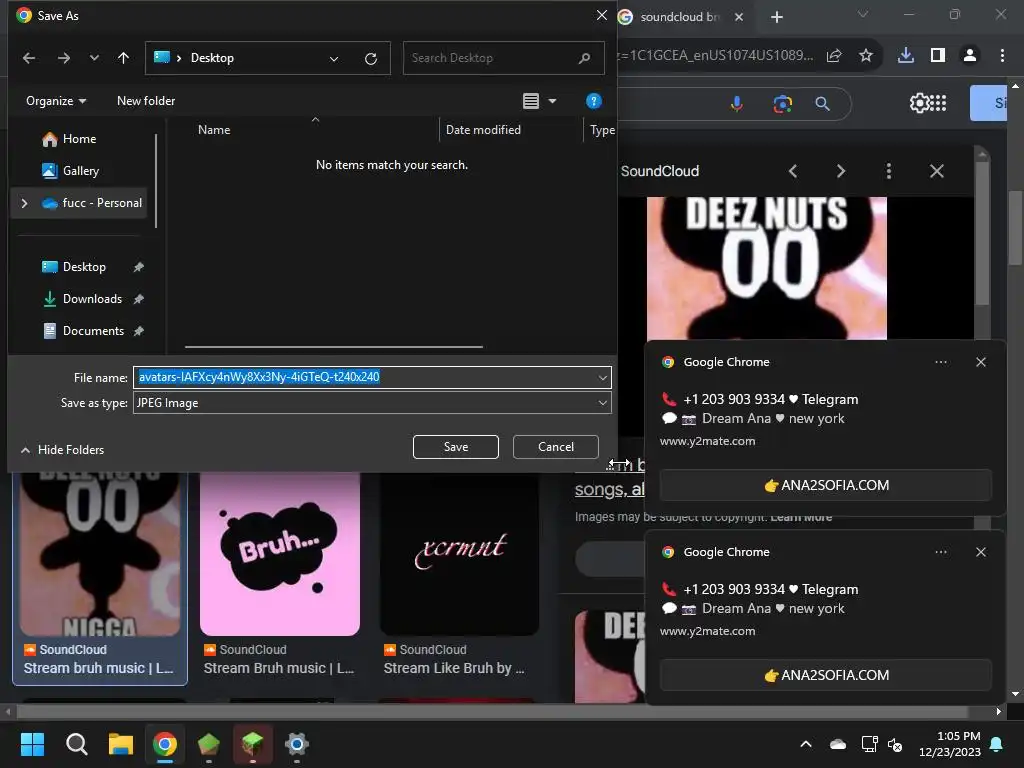Image resolution: width=1024 pixels, height=768 pixels.
Task: Bookmark this page with the star
Action: tap(866, 56)
